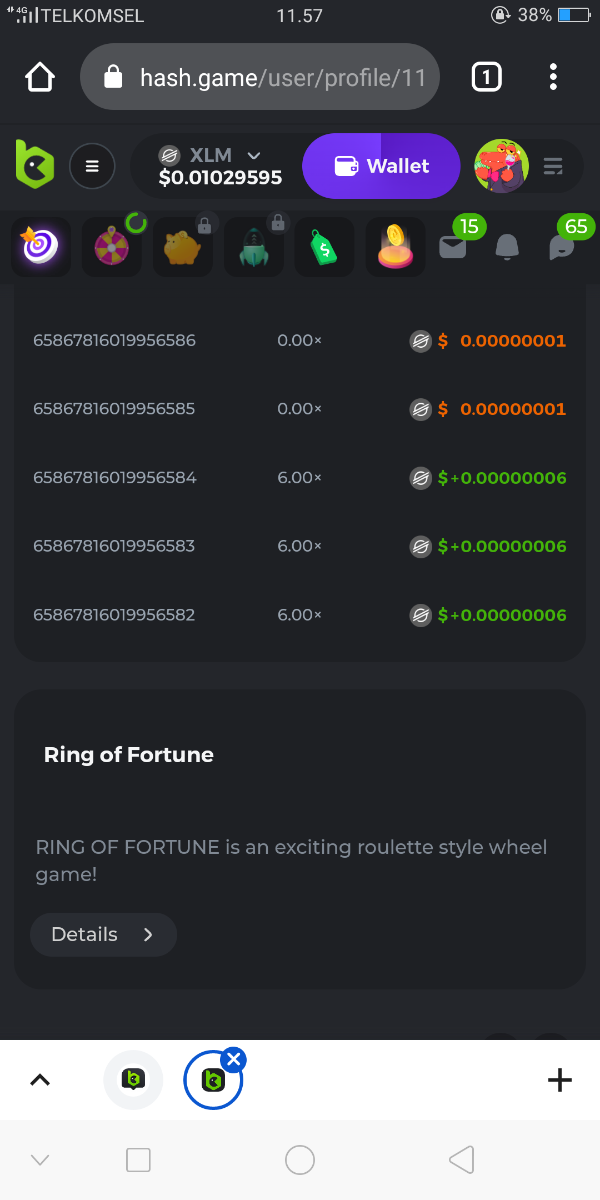This screenshot has height=1200, width=600.
Task: Open the locked piggy bank icon
Action: (x=183, y=246)
